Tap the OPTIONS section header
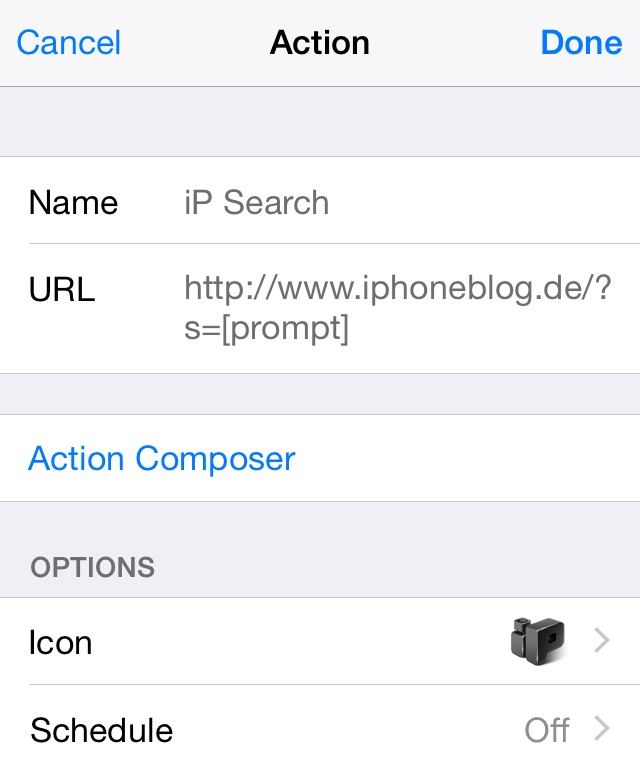This screenshot has height=767, width=640. click(92, 567)
